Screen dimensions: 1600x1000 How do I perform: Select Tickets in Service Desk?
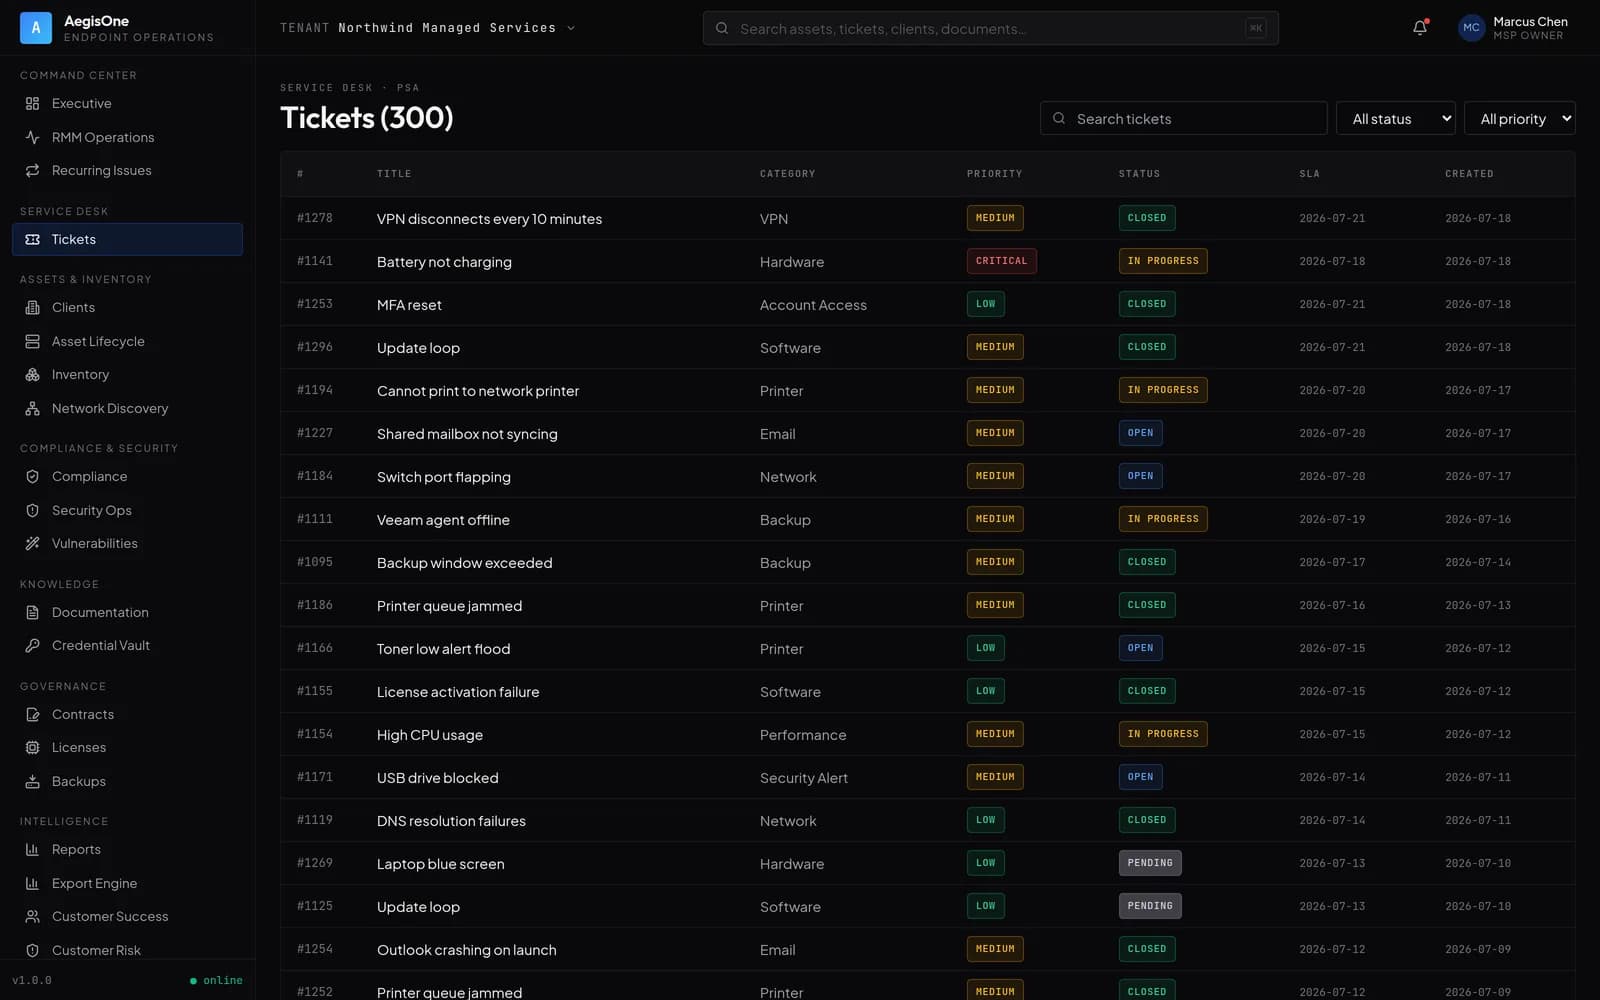[127, 240]
